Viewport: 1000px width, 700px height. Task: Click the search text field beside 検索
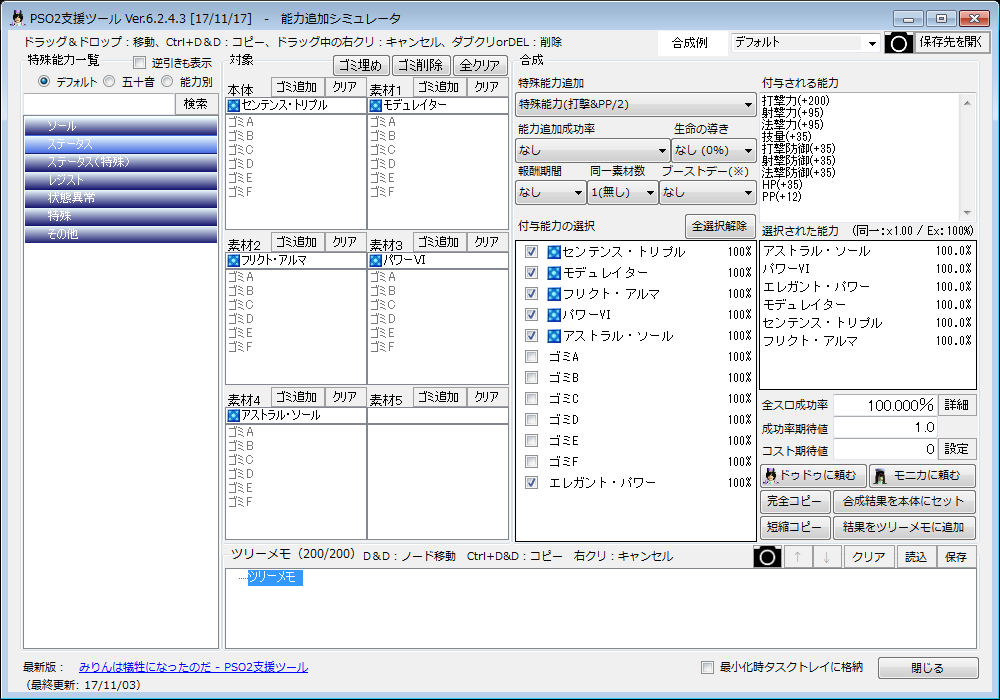click(x=98, y=104)
